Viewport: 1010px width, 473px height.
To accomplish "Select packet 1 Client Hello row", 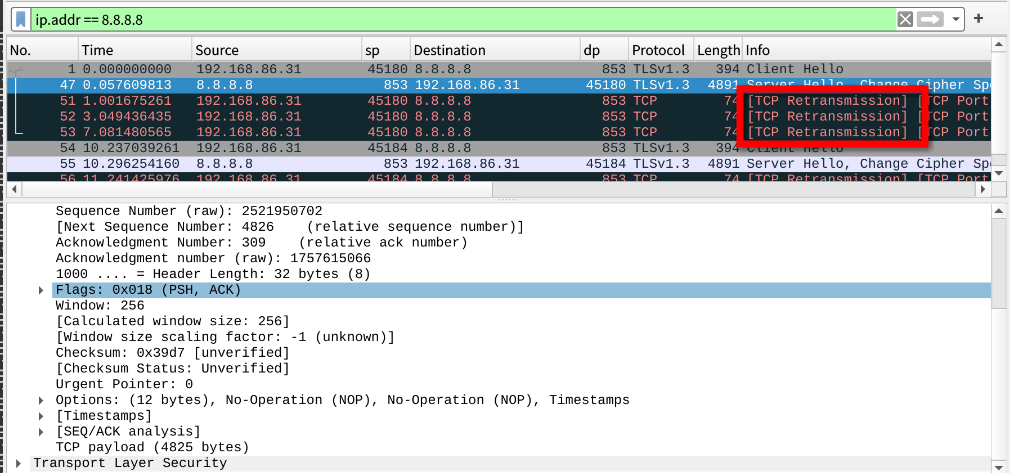I will (x=499, y=69).
